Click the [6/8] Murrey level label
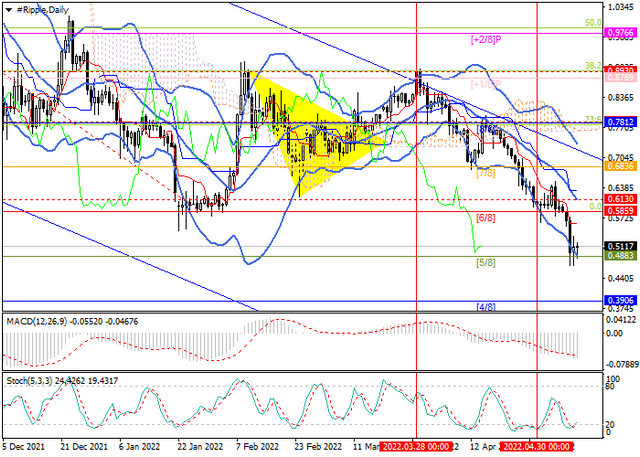 coord(486,218)
